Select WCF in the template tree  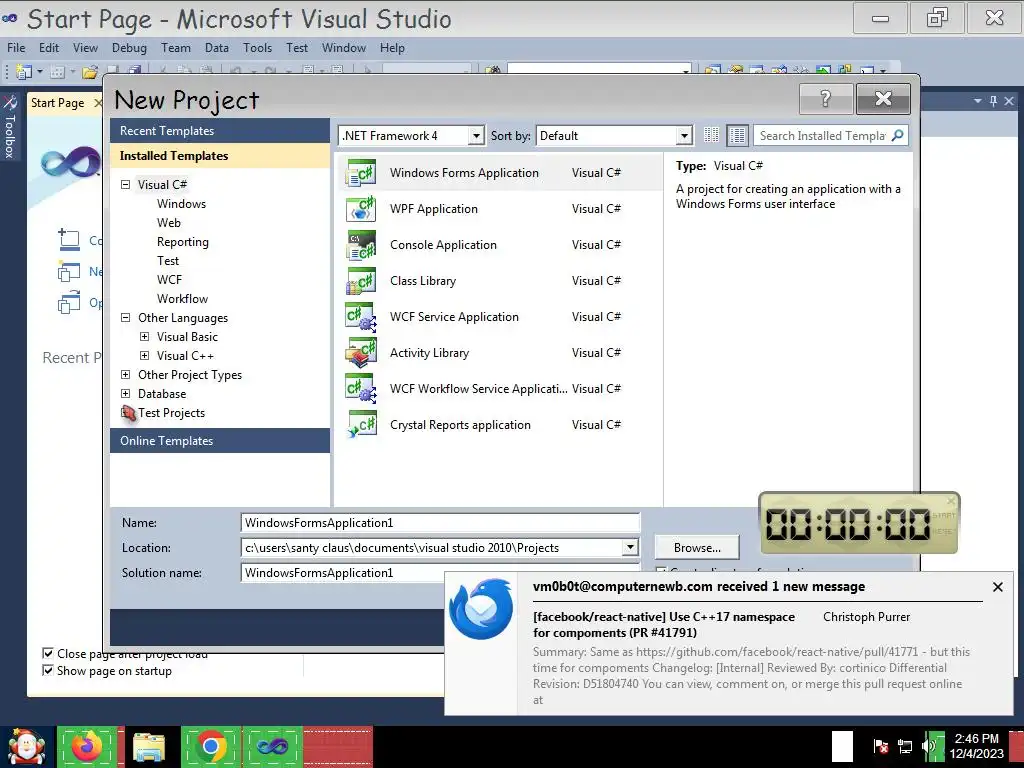[169, 280]
